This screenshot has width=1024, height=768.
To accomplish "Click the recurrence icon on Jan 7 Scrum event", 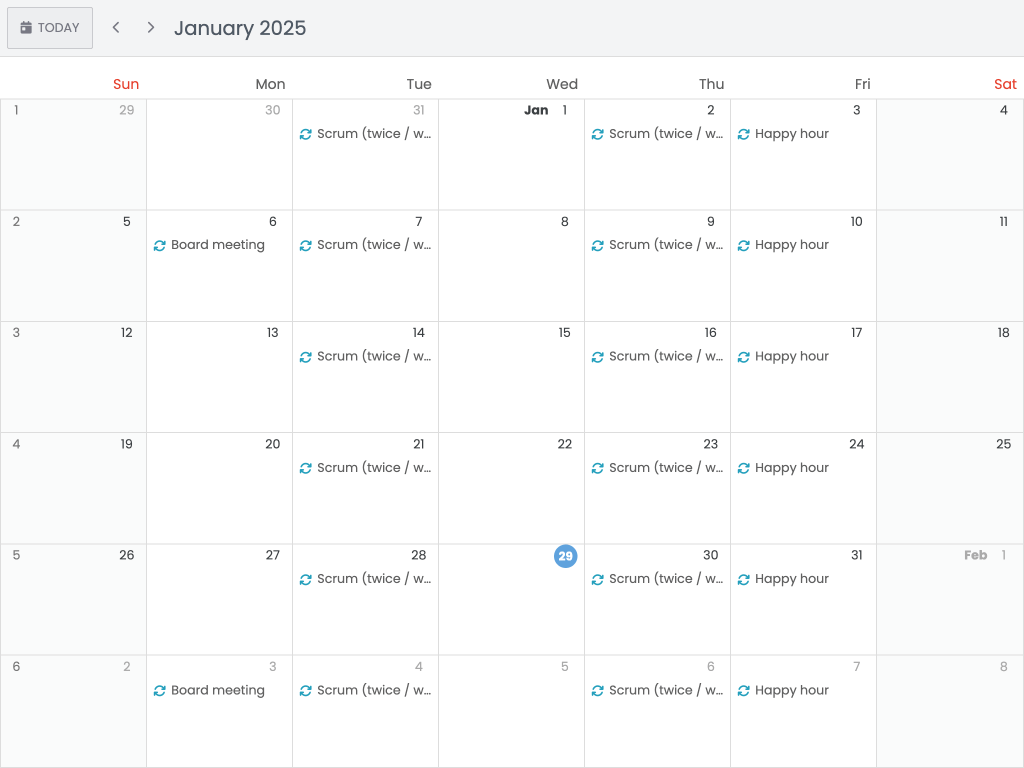I will [307, 244].
